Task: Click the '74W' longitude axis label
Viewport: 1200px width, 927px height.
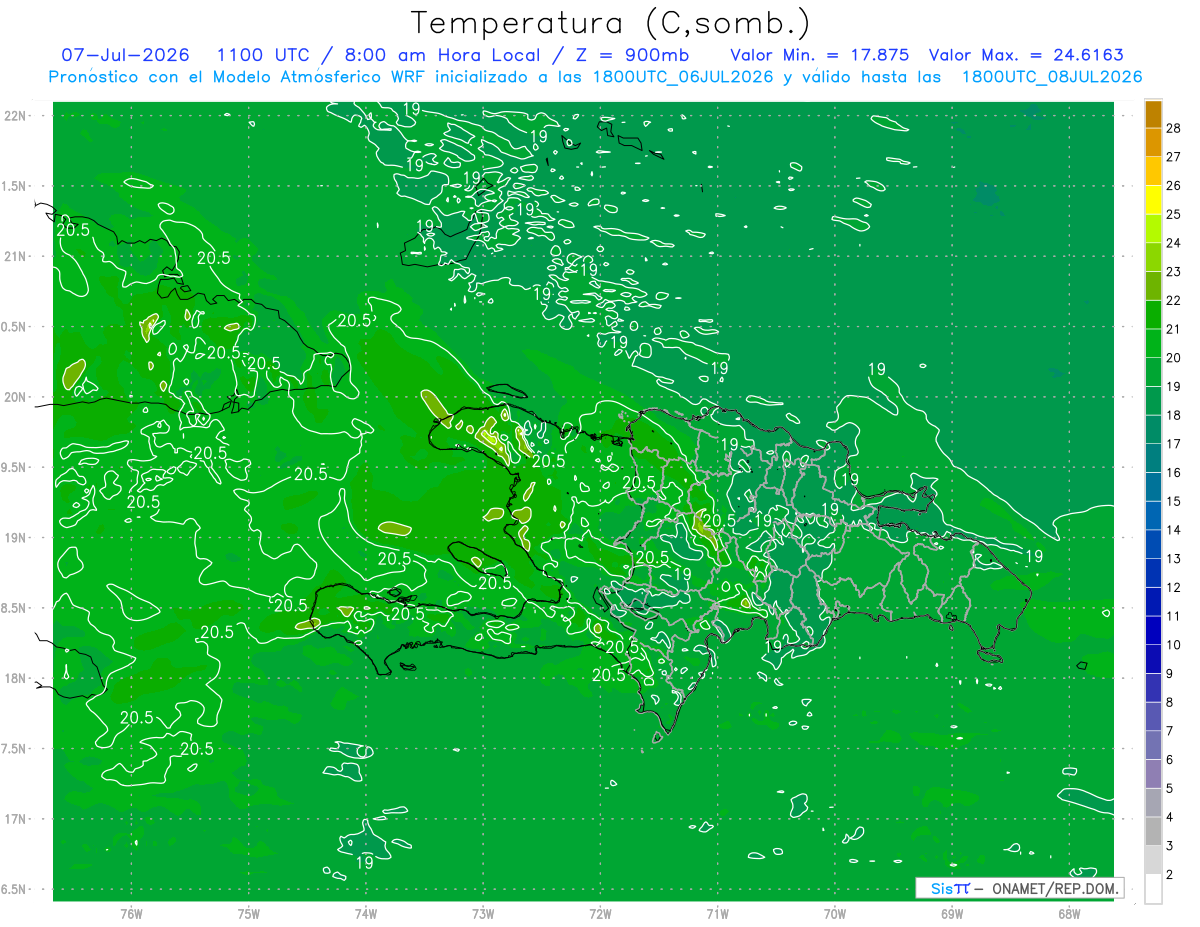Action: pos(365,914)
